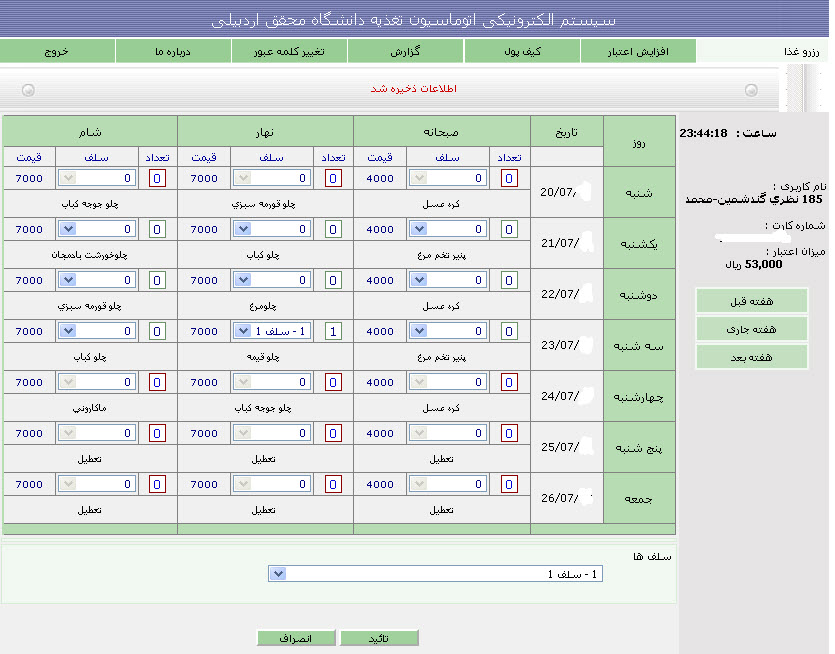Click Saturday lunch quantity field
Screen dimensions: 835x654
point(333,178)
